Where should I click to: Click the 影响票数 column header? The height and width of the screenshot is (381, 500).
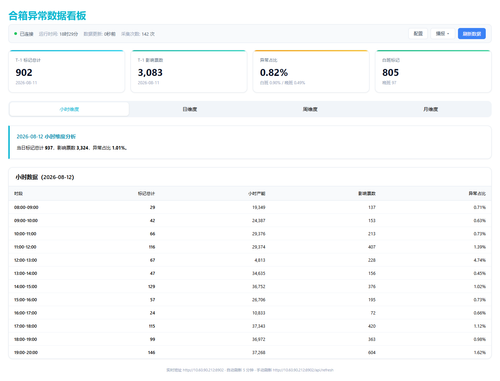tap(367, 194)
